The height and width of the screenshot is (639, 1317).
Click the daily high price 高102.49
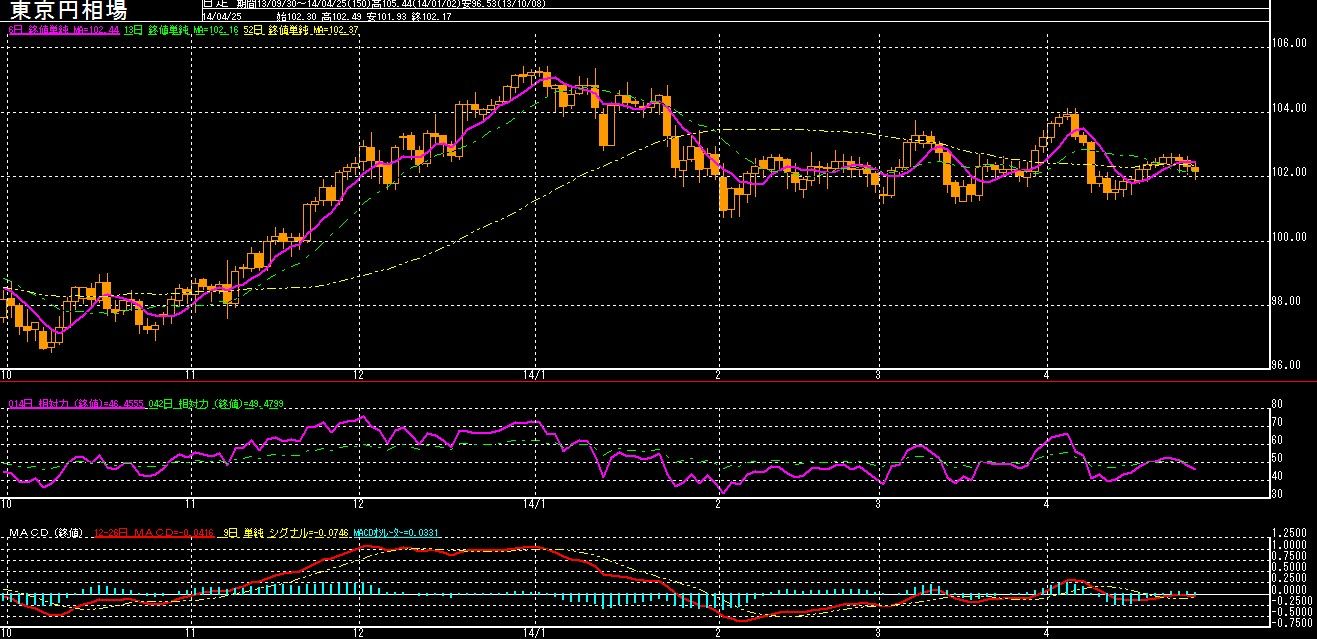pos(343,16)
